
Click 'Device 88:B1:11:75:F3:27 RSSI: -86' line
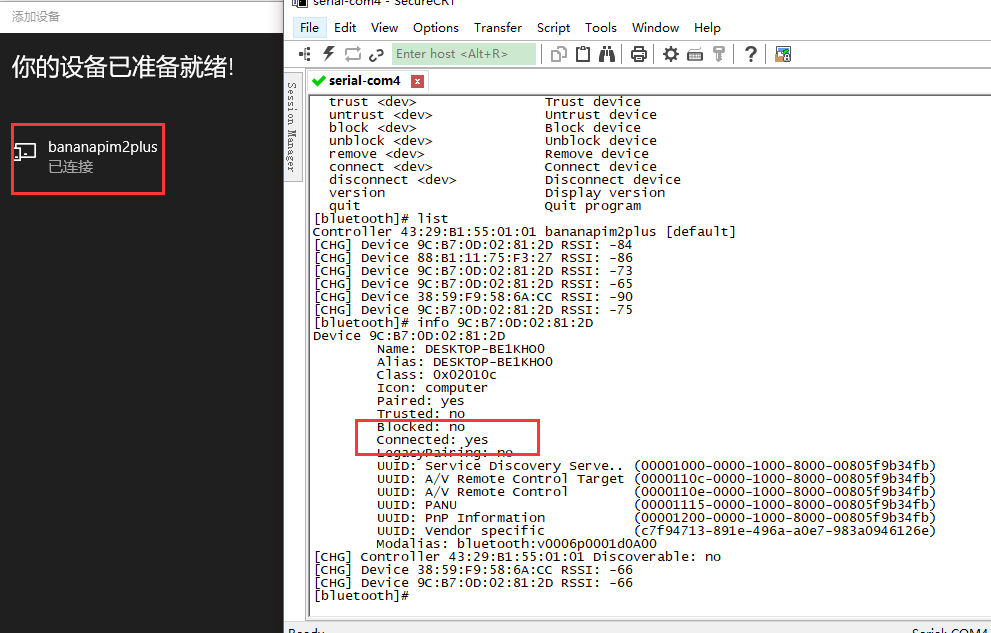click(x=473, y=258)
